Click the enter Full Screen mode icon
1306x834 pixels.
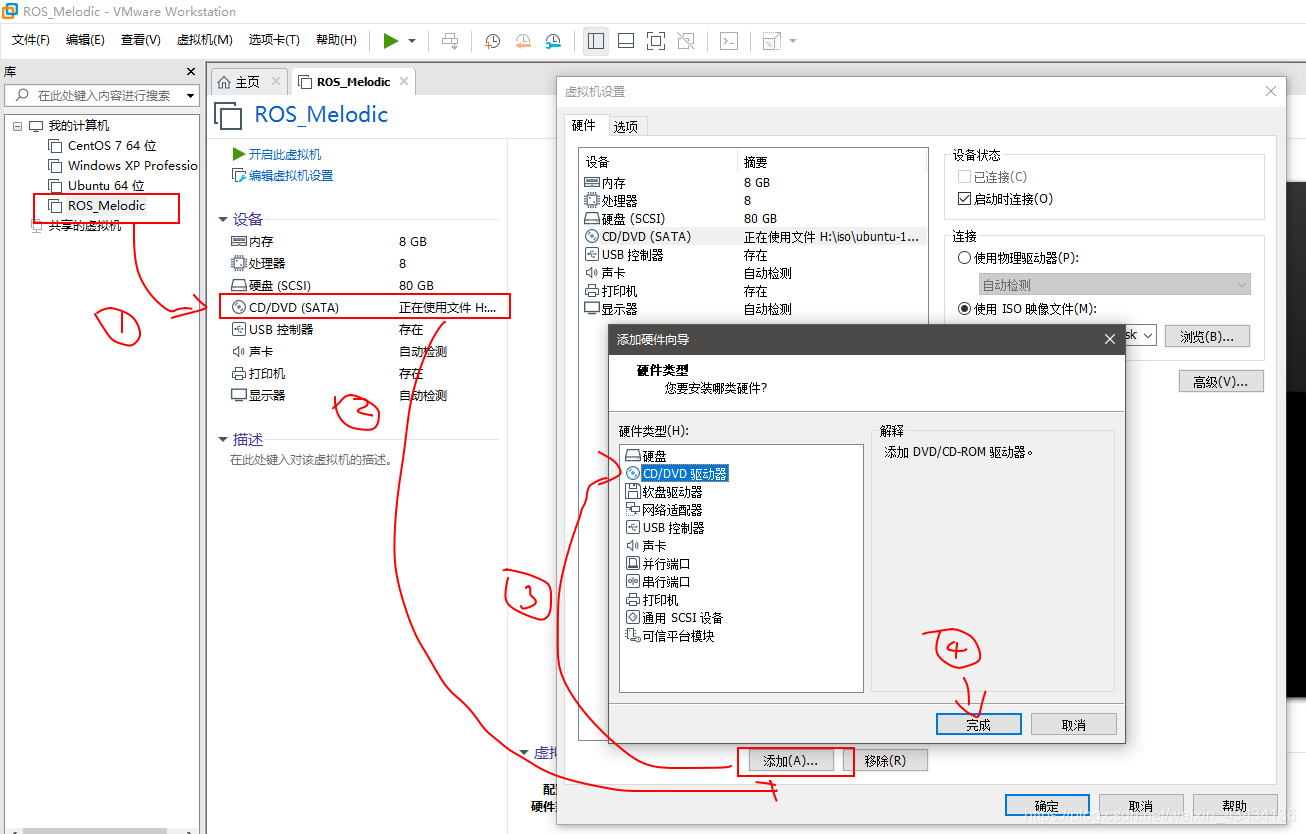[656, 41]
